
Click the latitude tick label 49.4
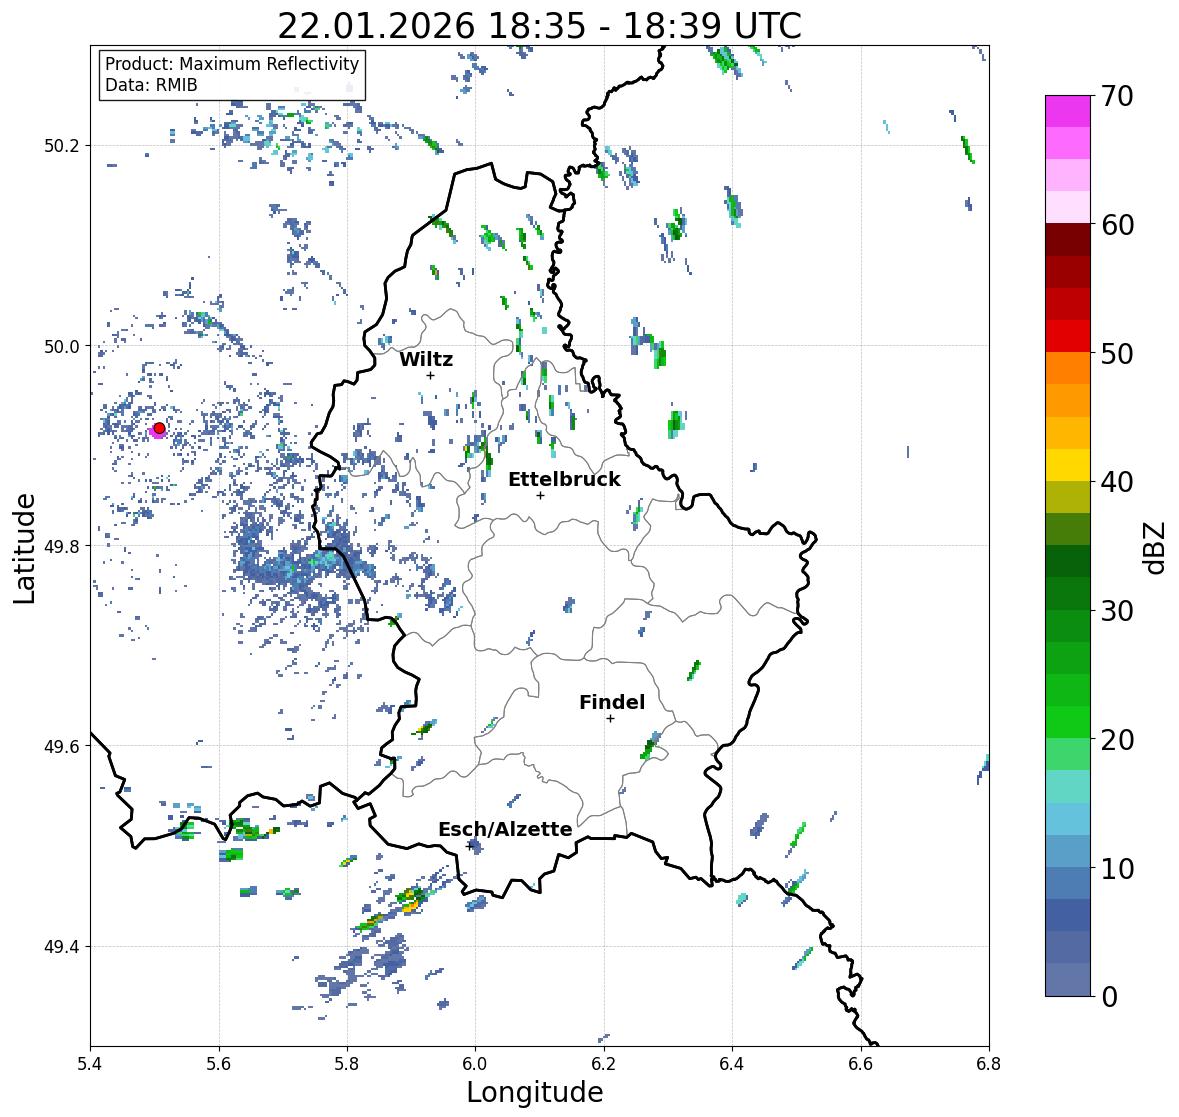62,946
